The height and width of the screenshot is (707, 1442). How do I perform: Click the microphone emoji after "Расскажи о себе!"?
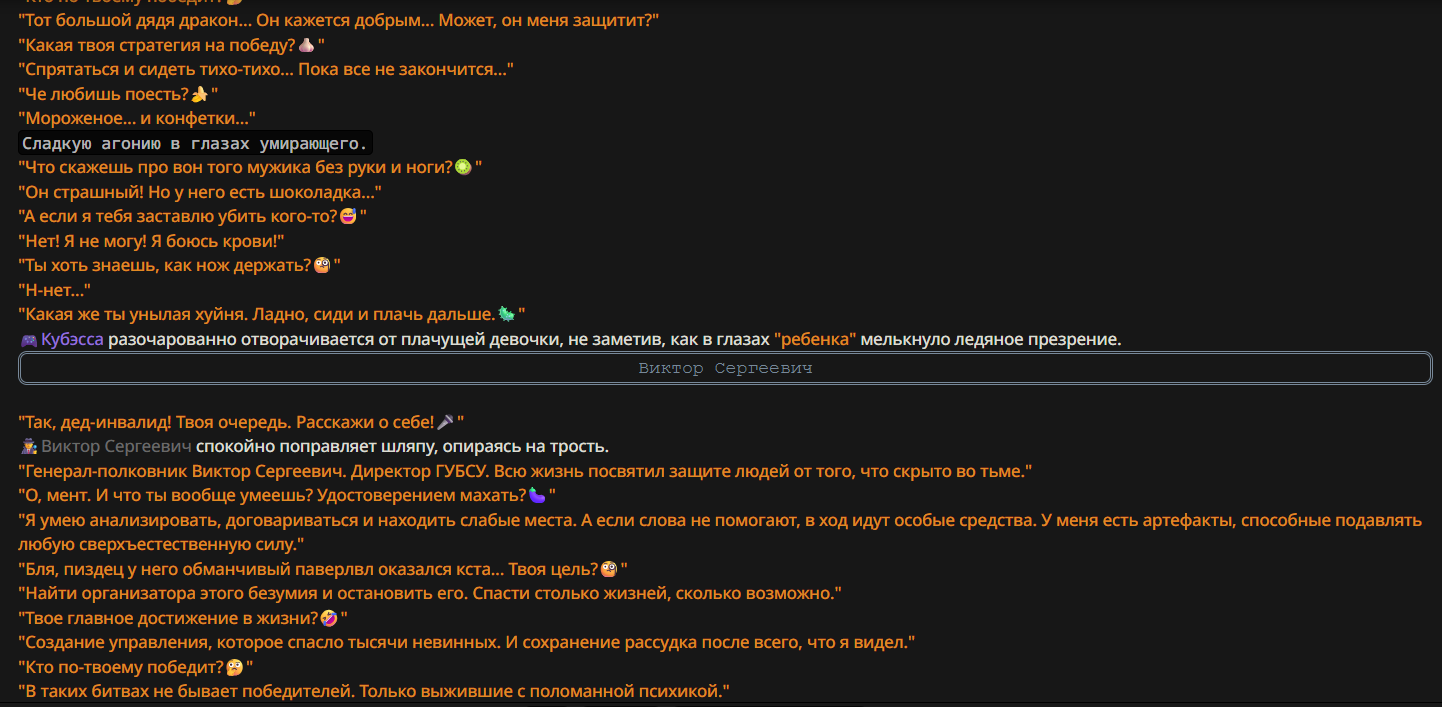445,422
